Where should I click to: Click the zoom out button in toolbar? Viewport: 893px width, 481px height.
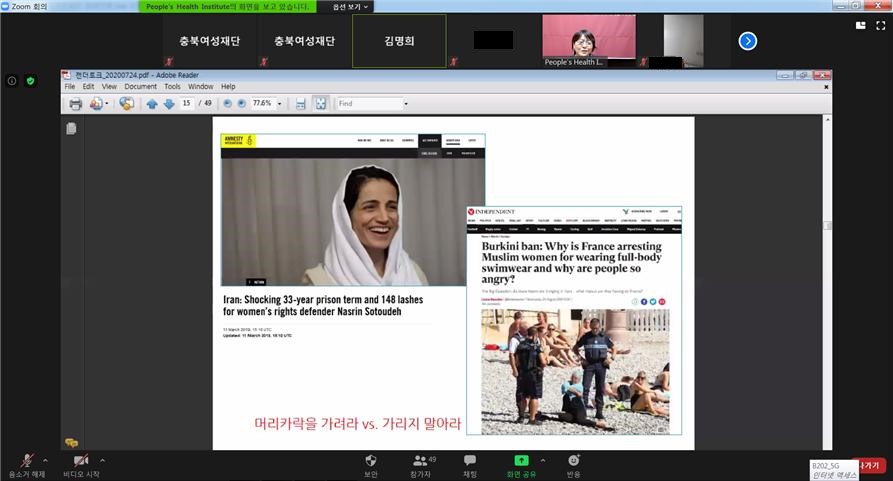click(227, 104)
